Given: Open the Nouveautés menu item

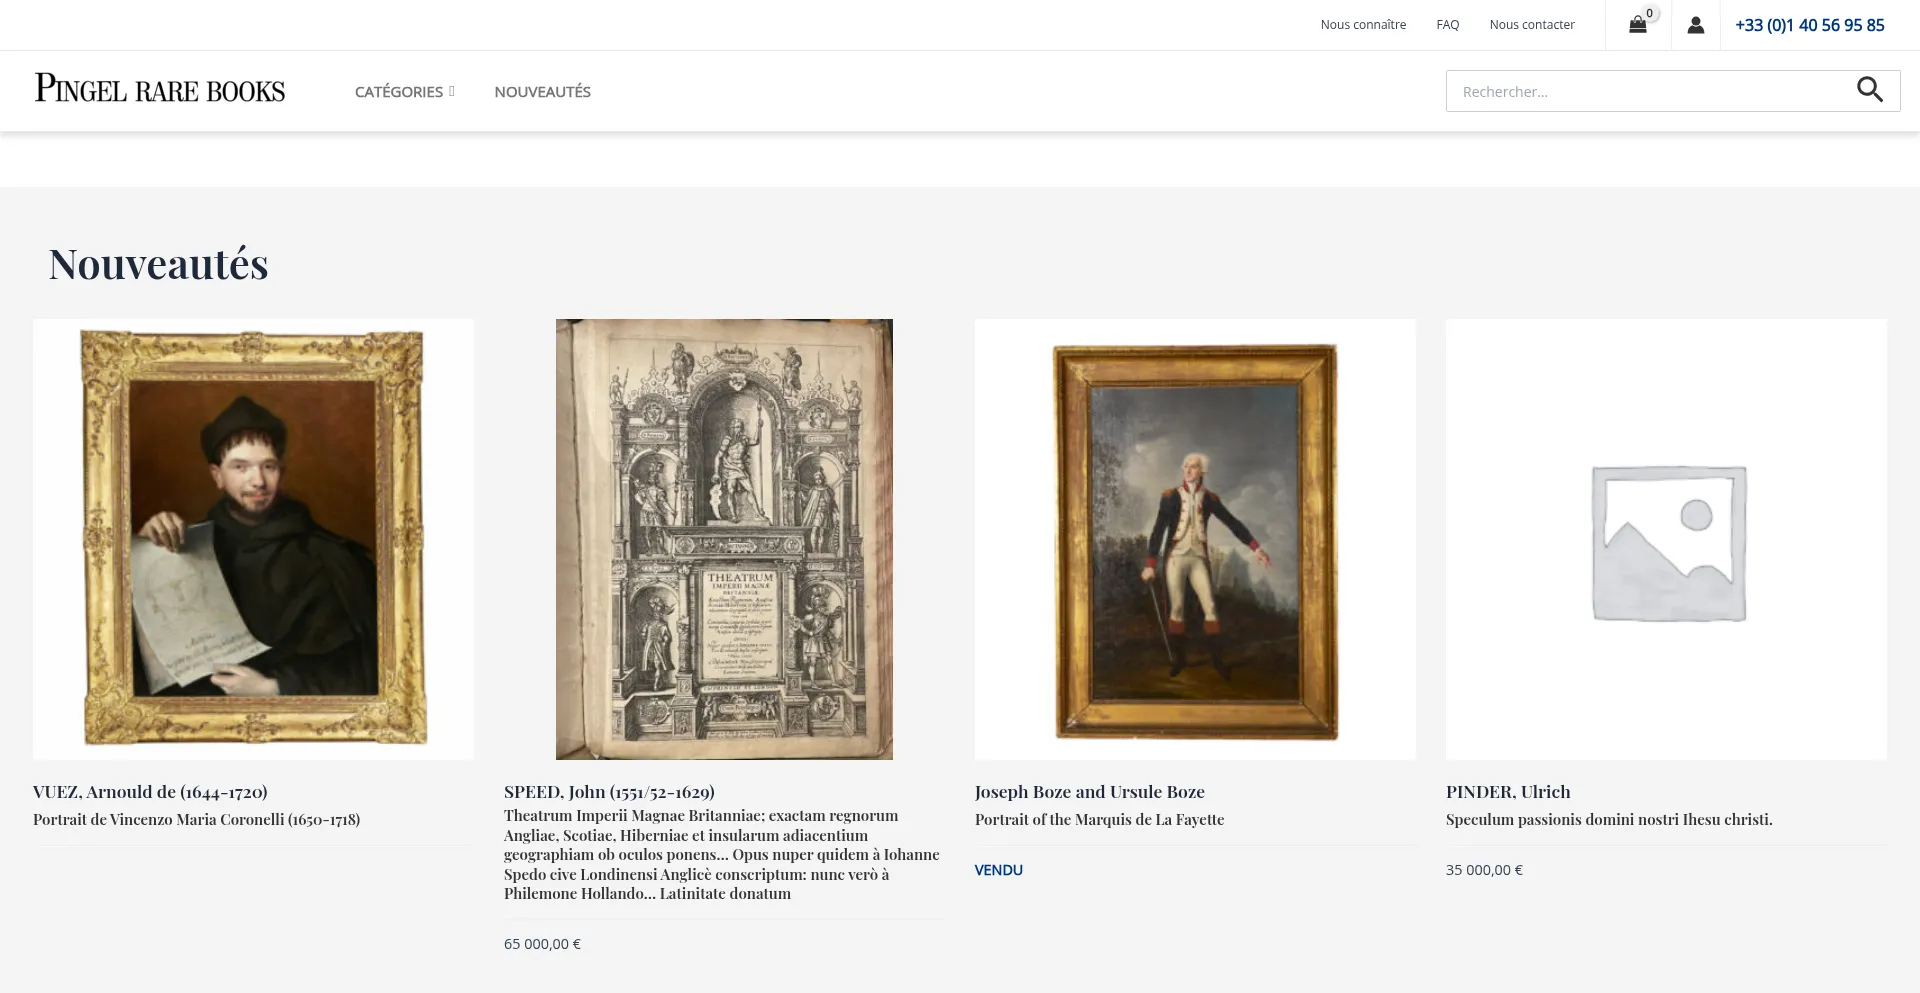Looking at the screenshot, I should tap(542, 91).
